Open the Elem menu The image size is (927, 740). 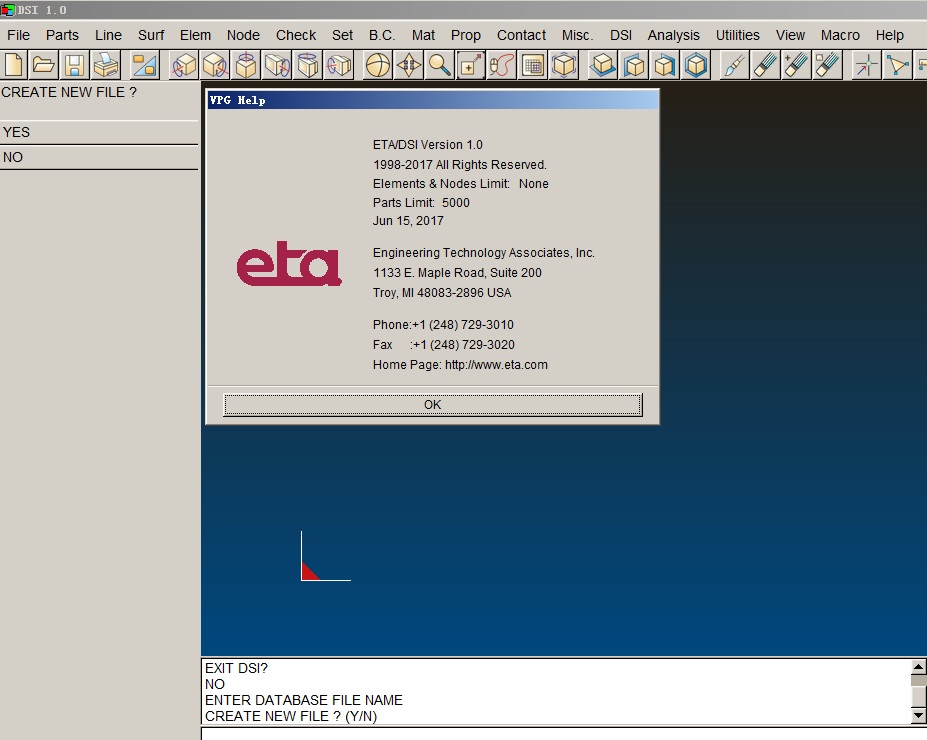coord(195,35)
